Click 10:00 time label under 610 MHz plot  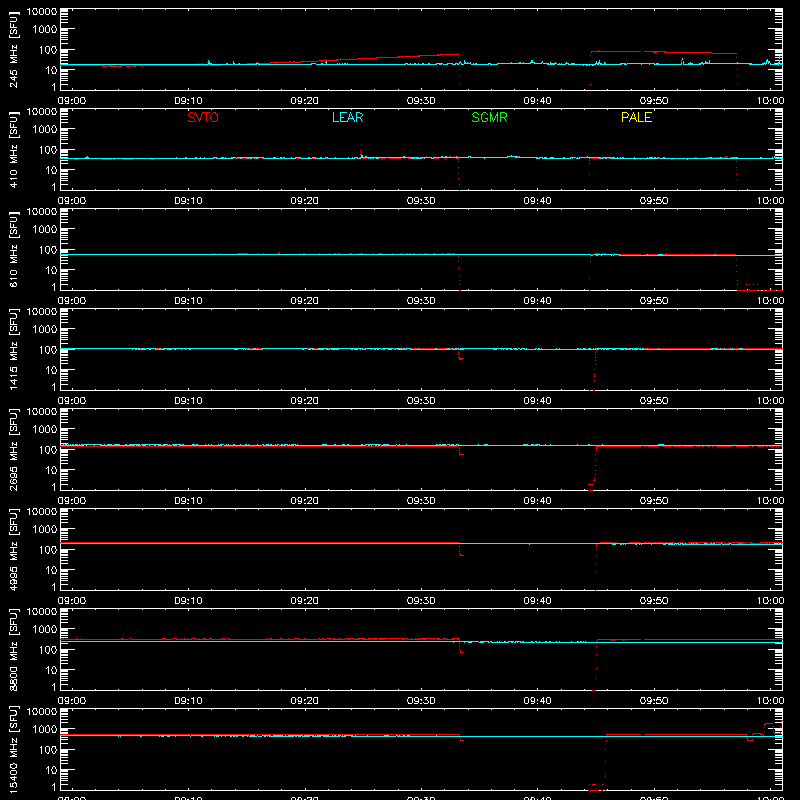point(770,301)
